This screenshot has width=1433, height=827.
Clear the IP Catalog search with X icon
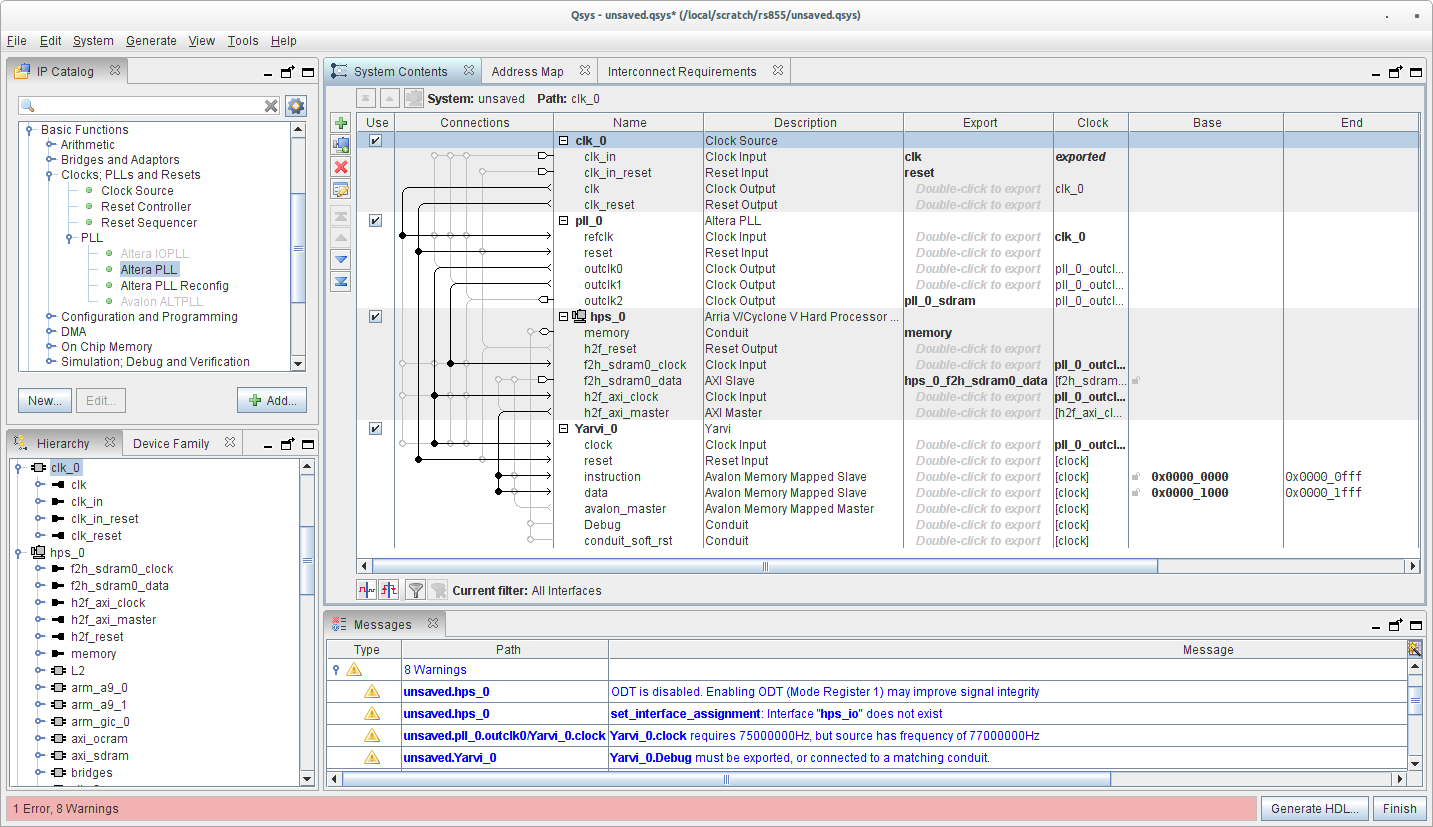[x=271, y=106]
